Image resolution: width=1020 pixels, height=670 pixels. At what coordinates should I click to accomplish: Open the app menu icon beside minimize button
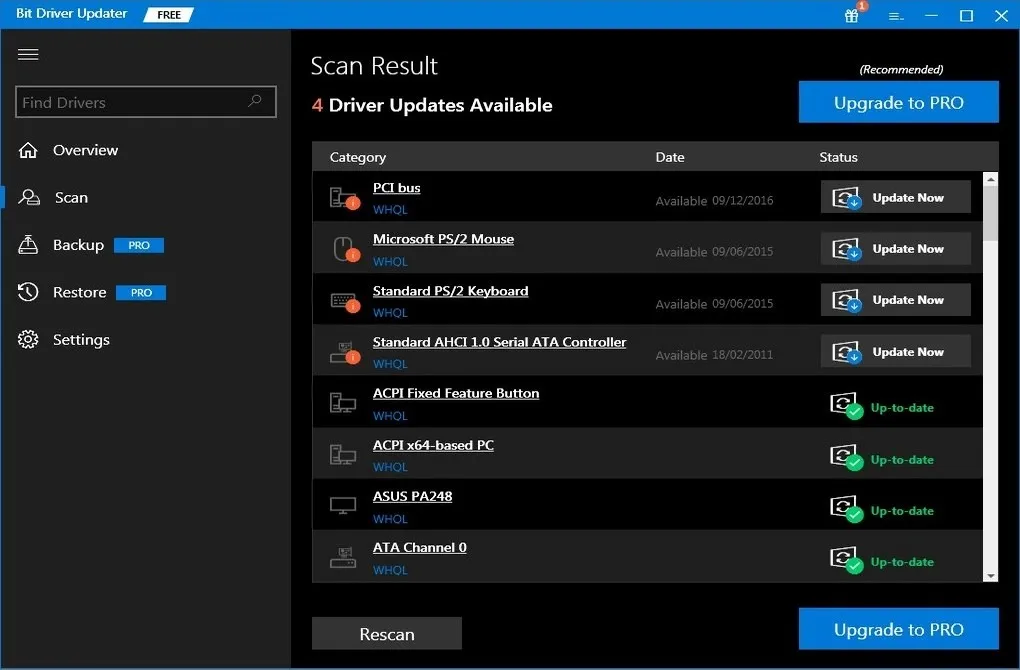895,16
